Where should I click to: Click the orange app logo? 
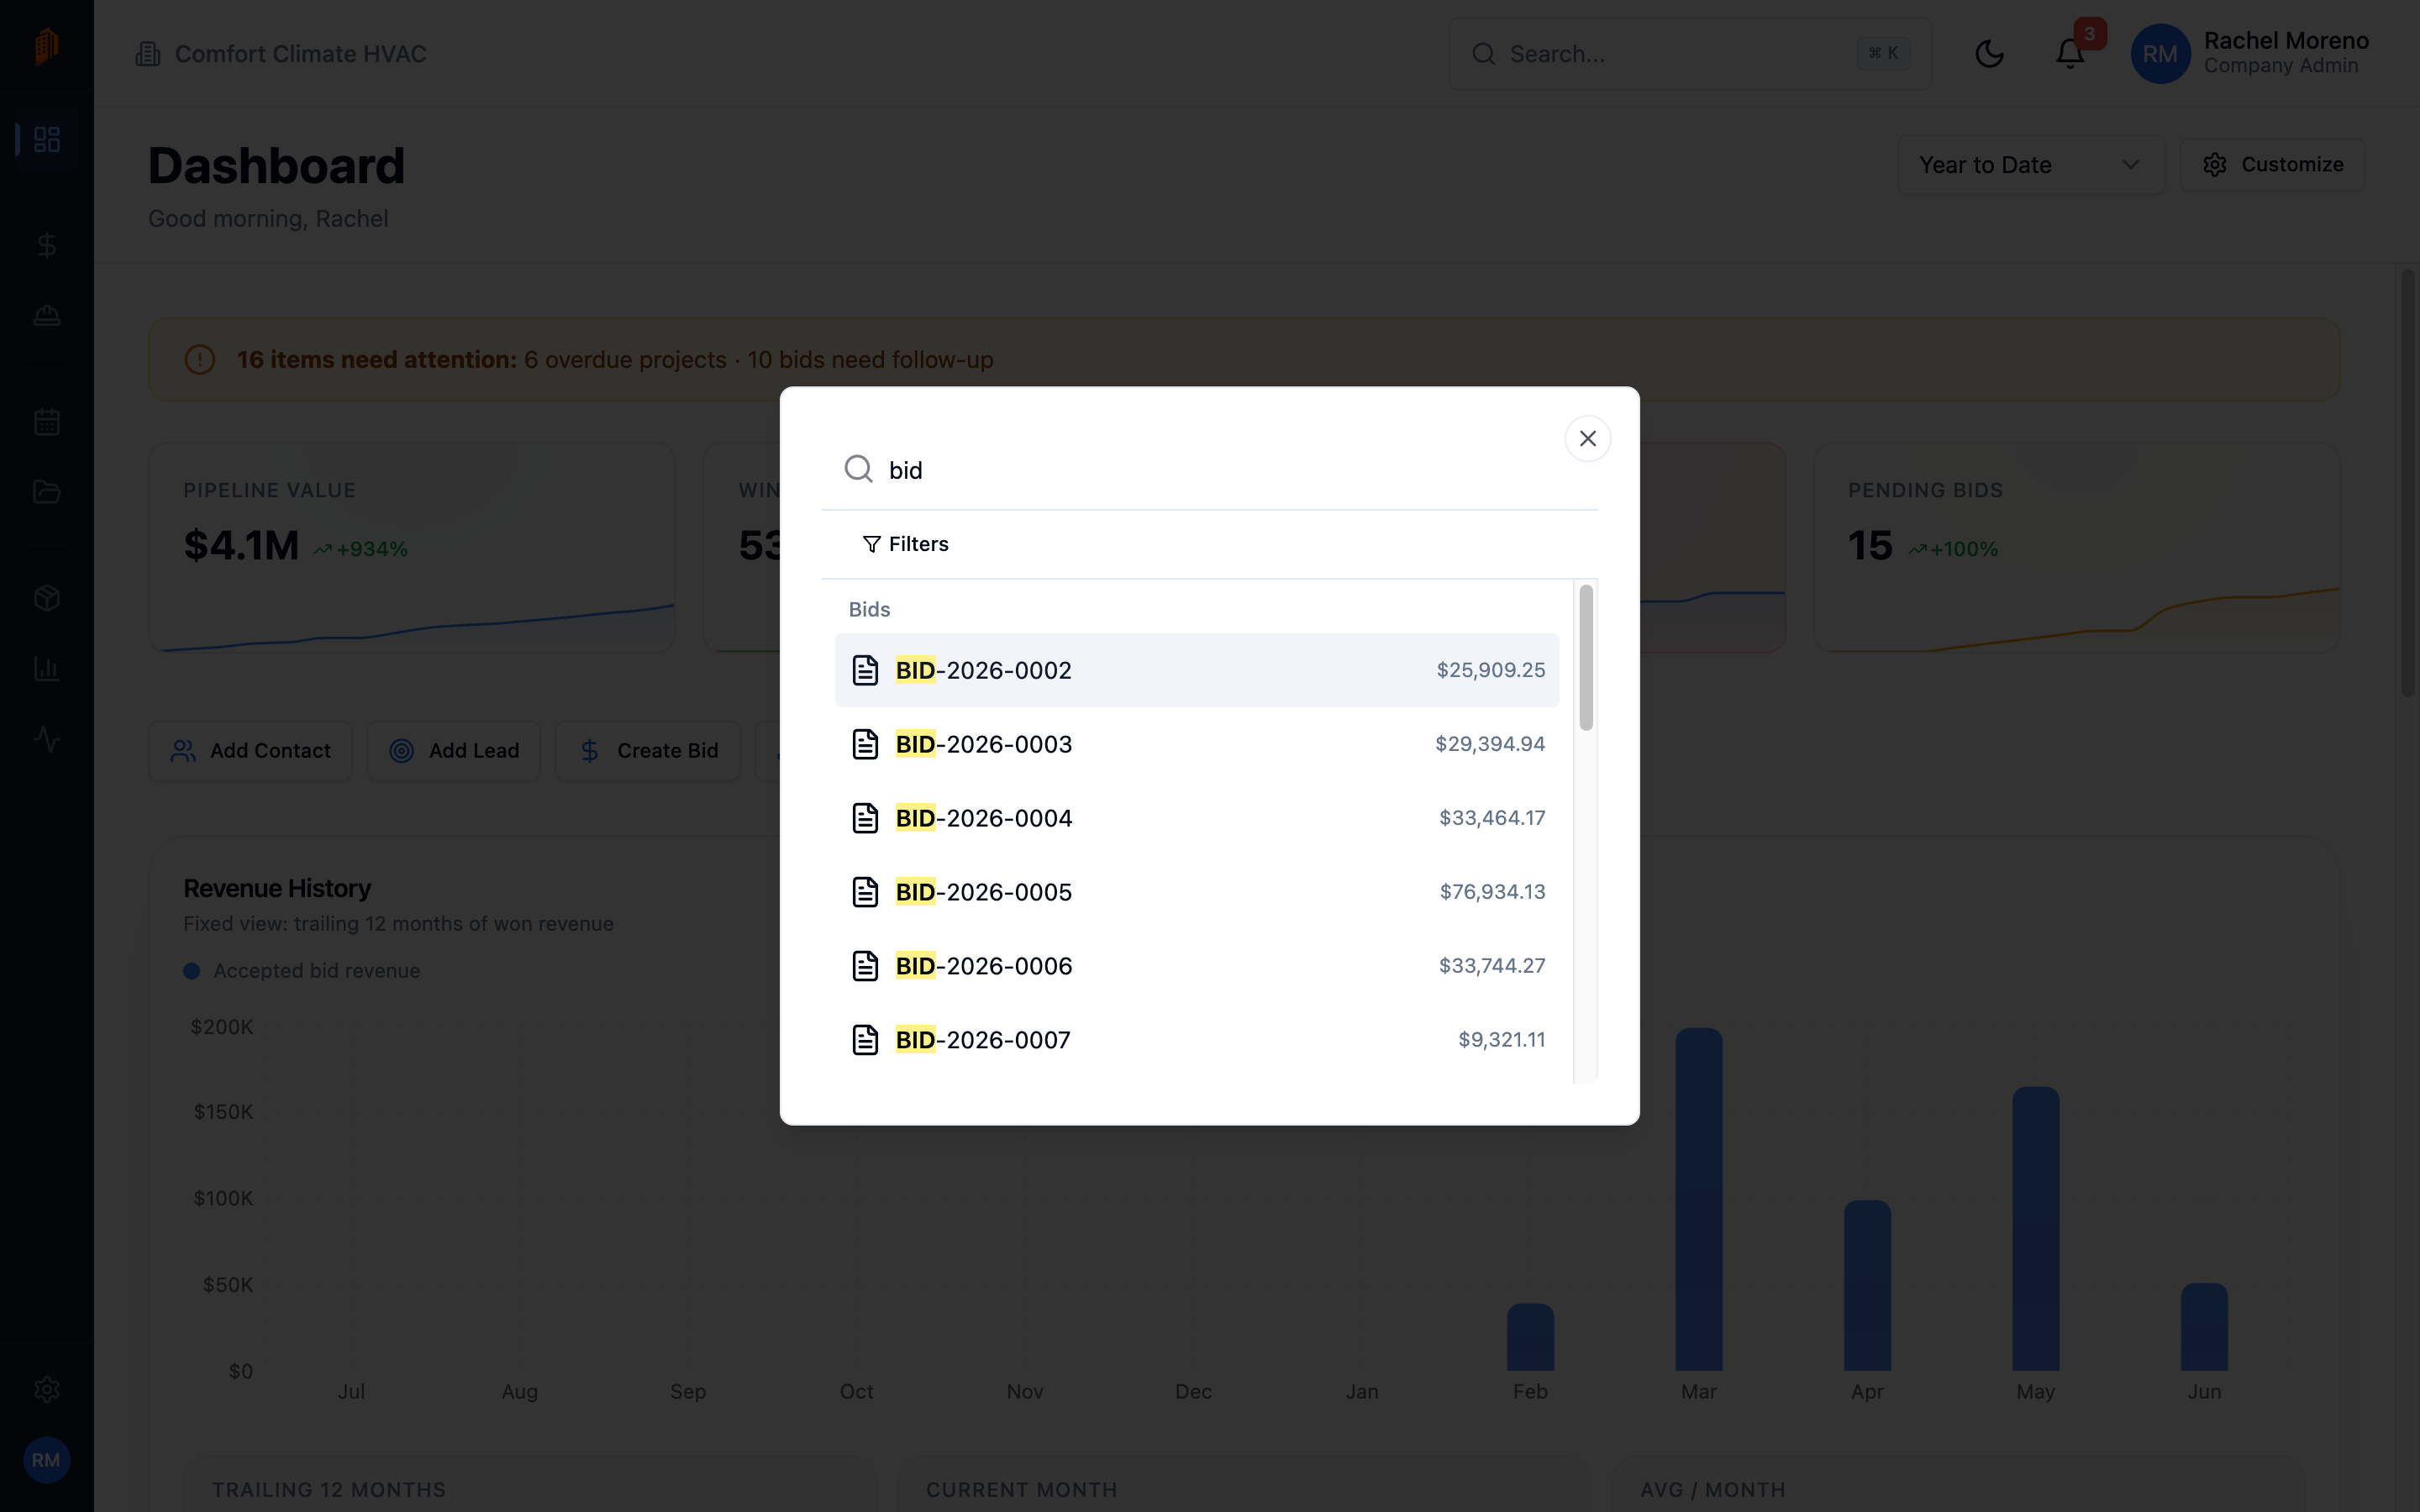tap(47, 46)
